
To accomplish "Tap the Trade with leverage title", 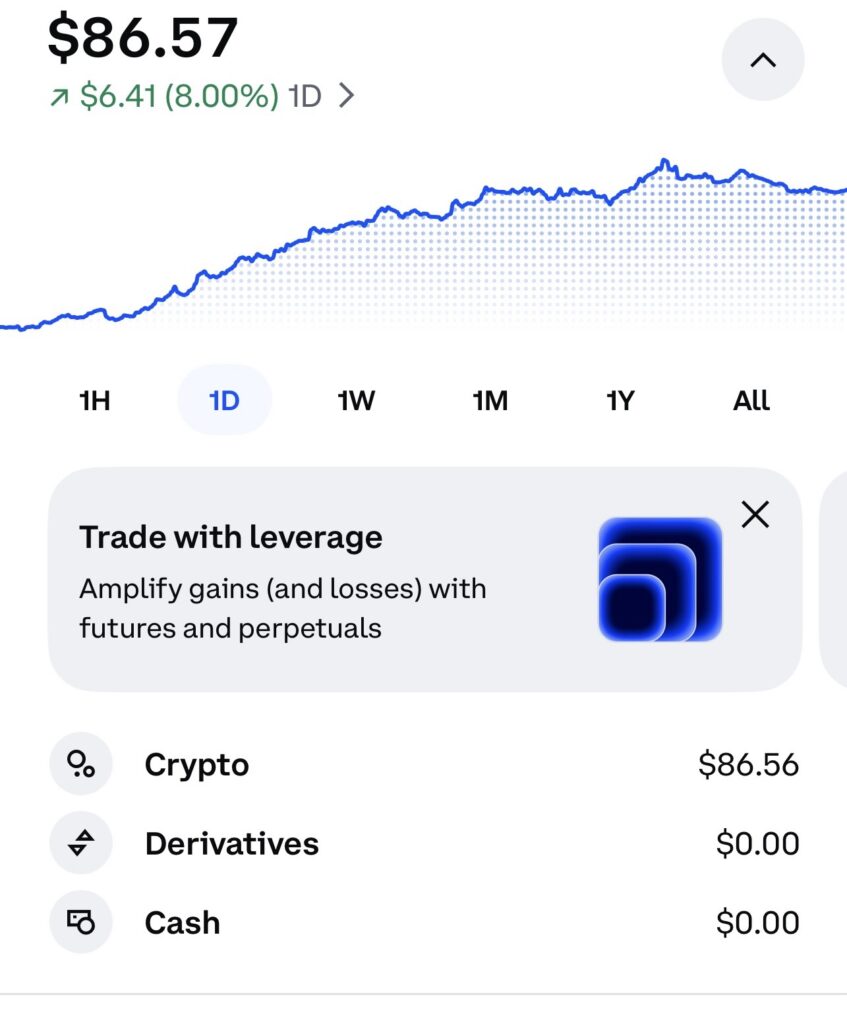I will (x=230, y=537).
